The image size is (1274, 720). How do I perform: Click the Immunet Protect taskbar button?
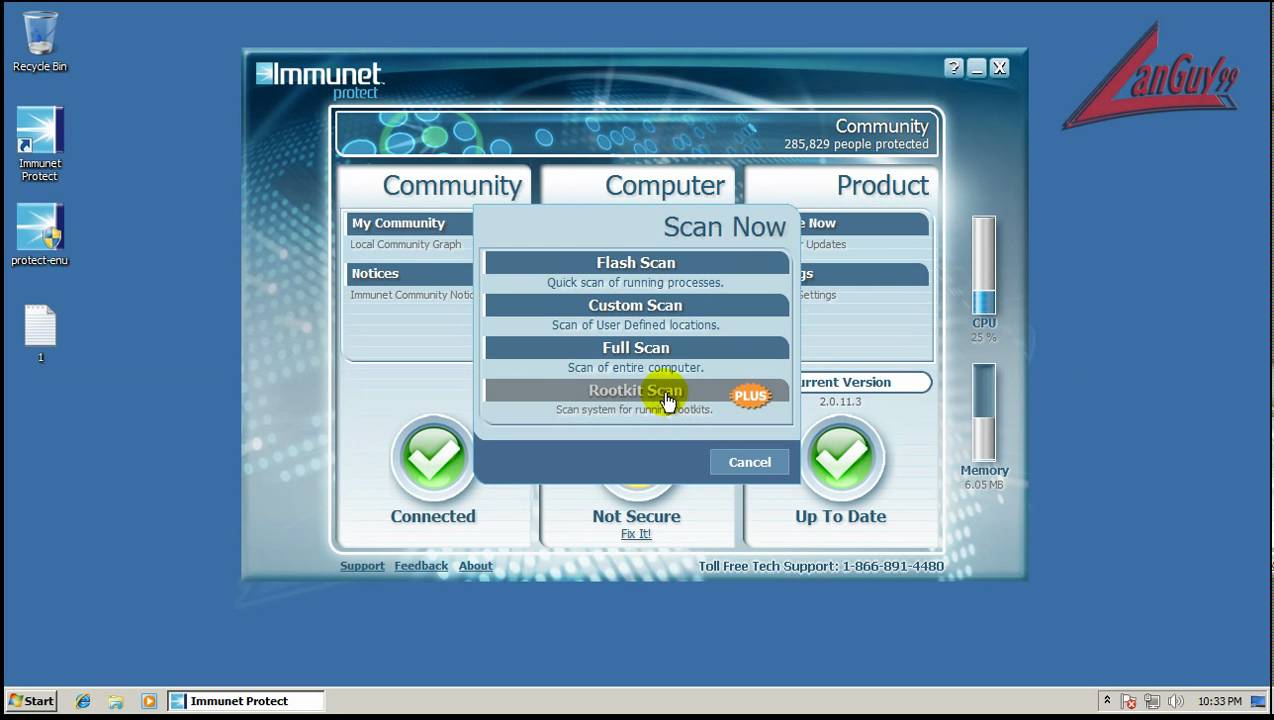tap(246, 701)
